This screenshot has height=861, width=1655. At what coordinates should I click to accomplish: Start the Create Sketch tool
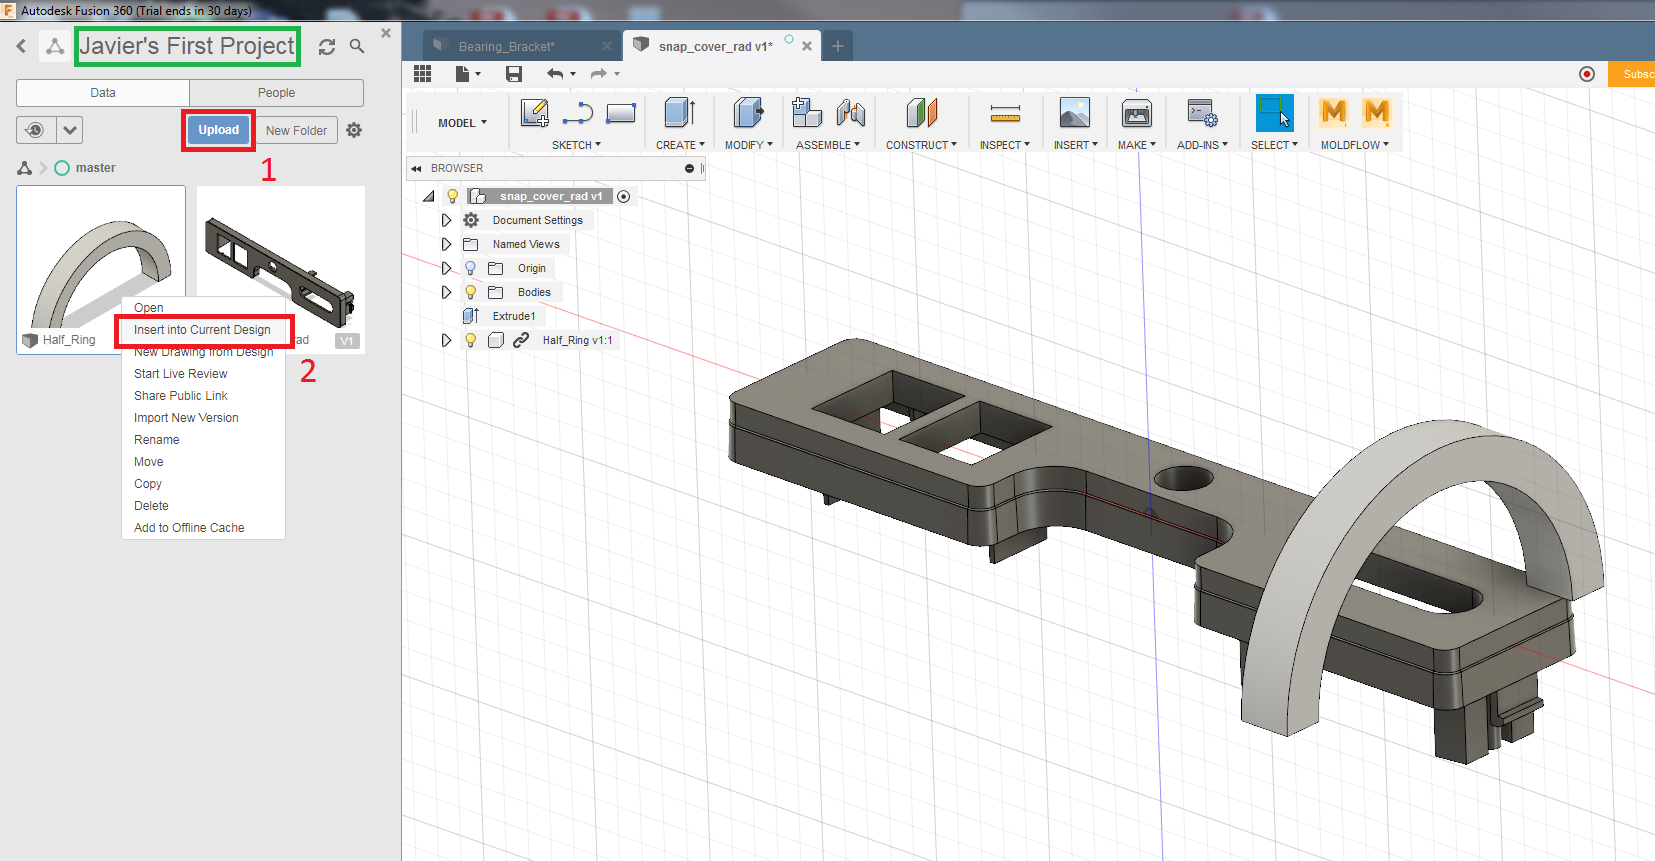click(535, 113)
